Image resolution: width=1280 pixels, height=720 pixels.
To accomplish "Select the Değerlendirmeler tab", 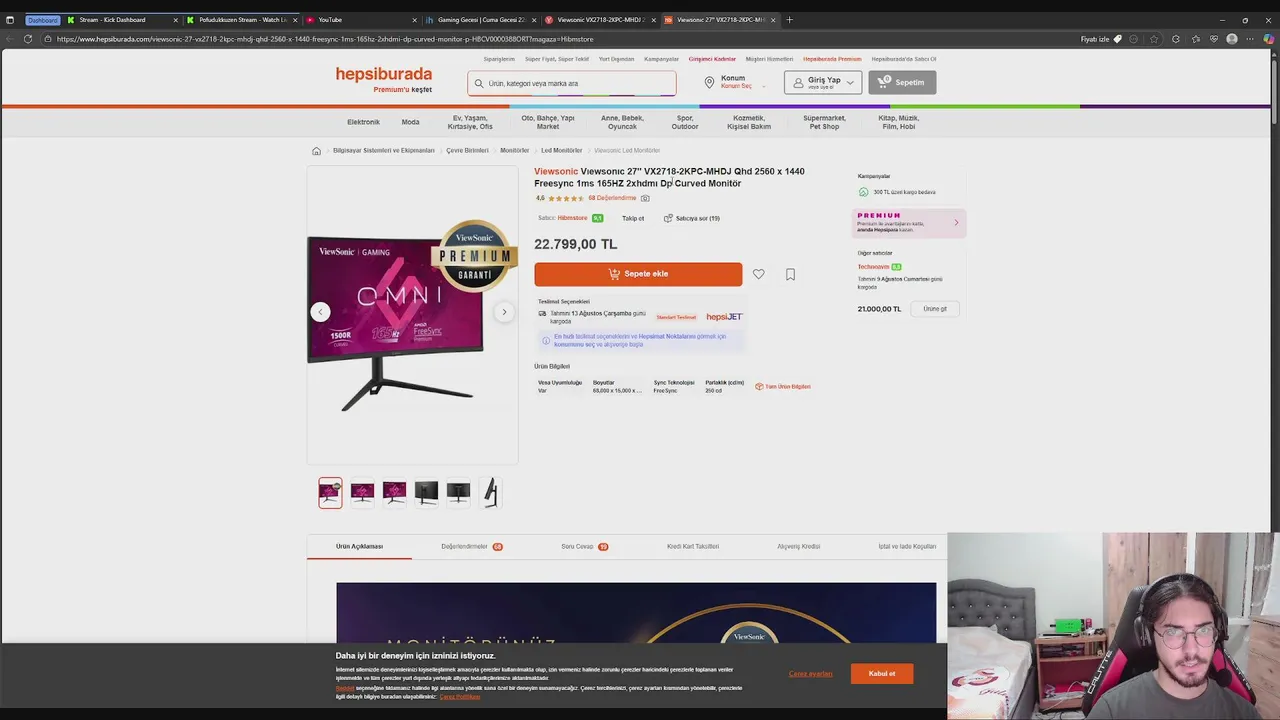I will coord(472,547).
